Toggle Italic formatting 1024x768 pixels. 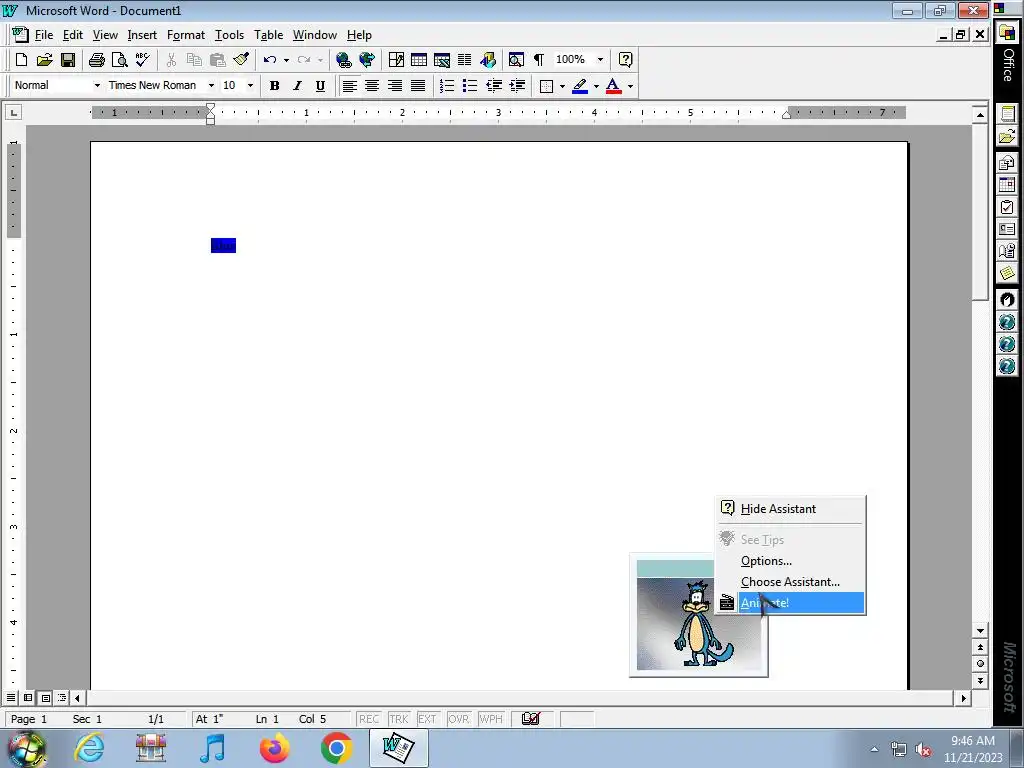297,86
